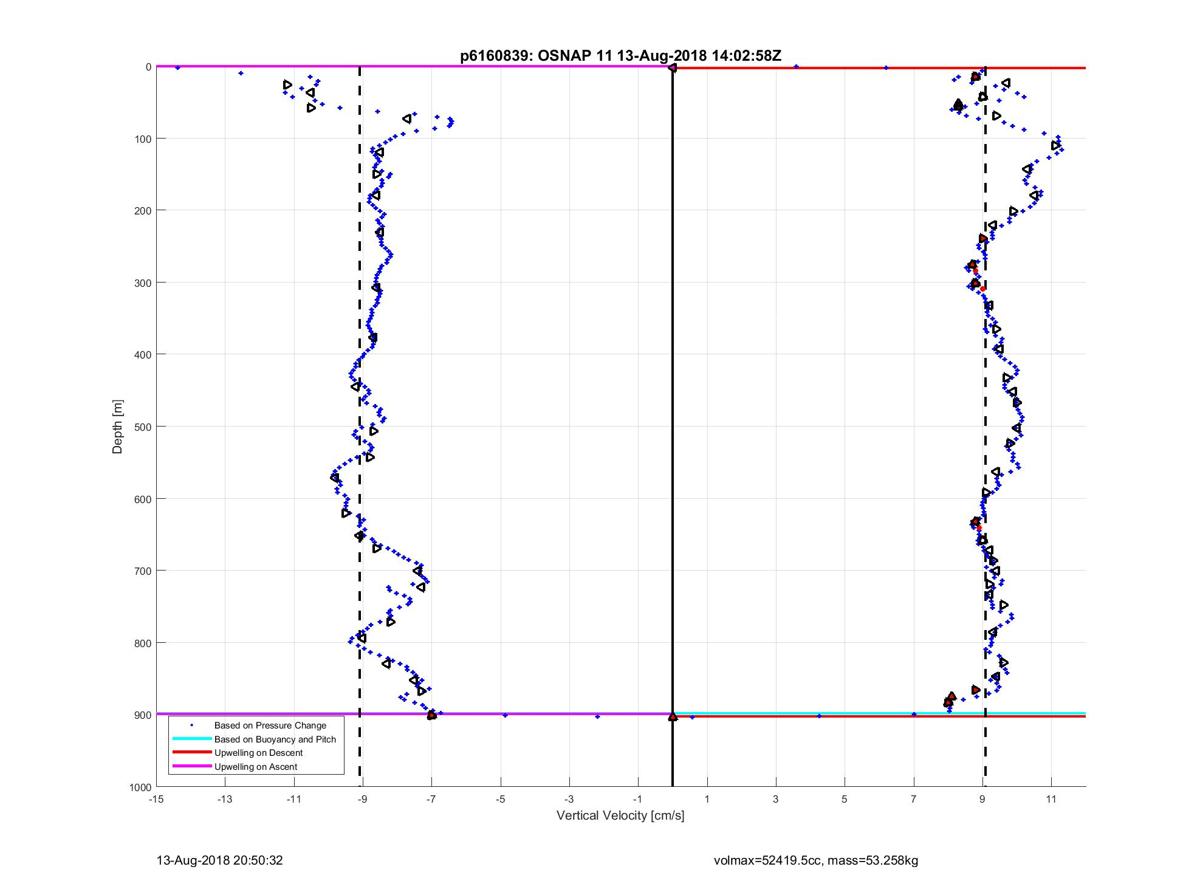The height and width of the screenshot is (885, 1200).
Task: Click velocity axis tick label '-5'
Action: coord(501,799)
